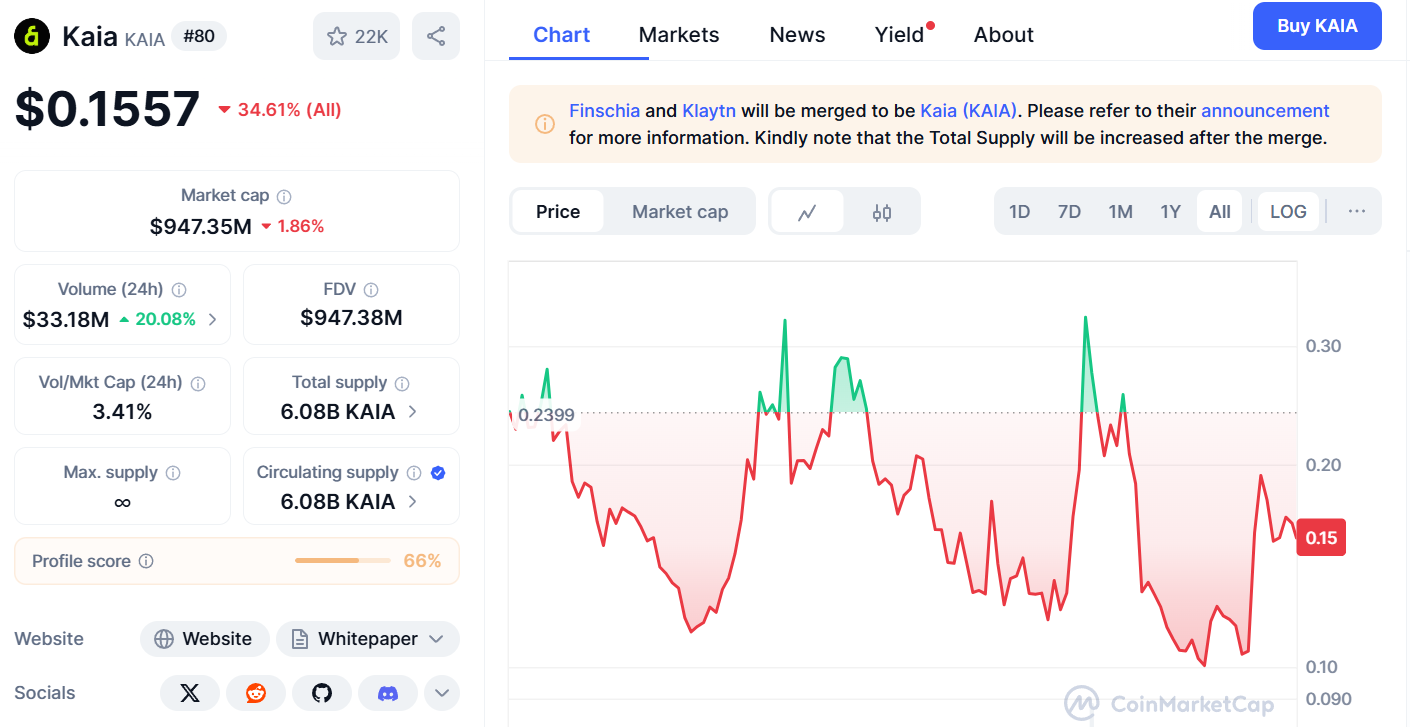Open the Website button
1410x727 pixels.
click(204, 639)
